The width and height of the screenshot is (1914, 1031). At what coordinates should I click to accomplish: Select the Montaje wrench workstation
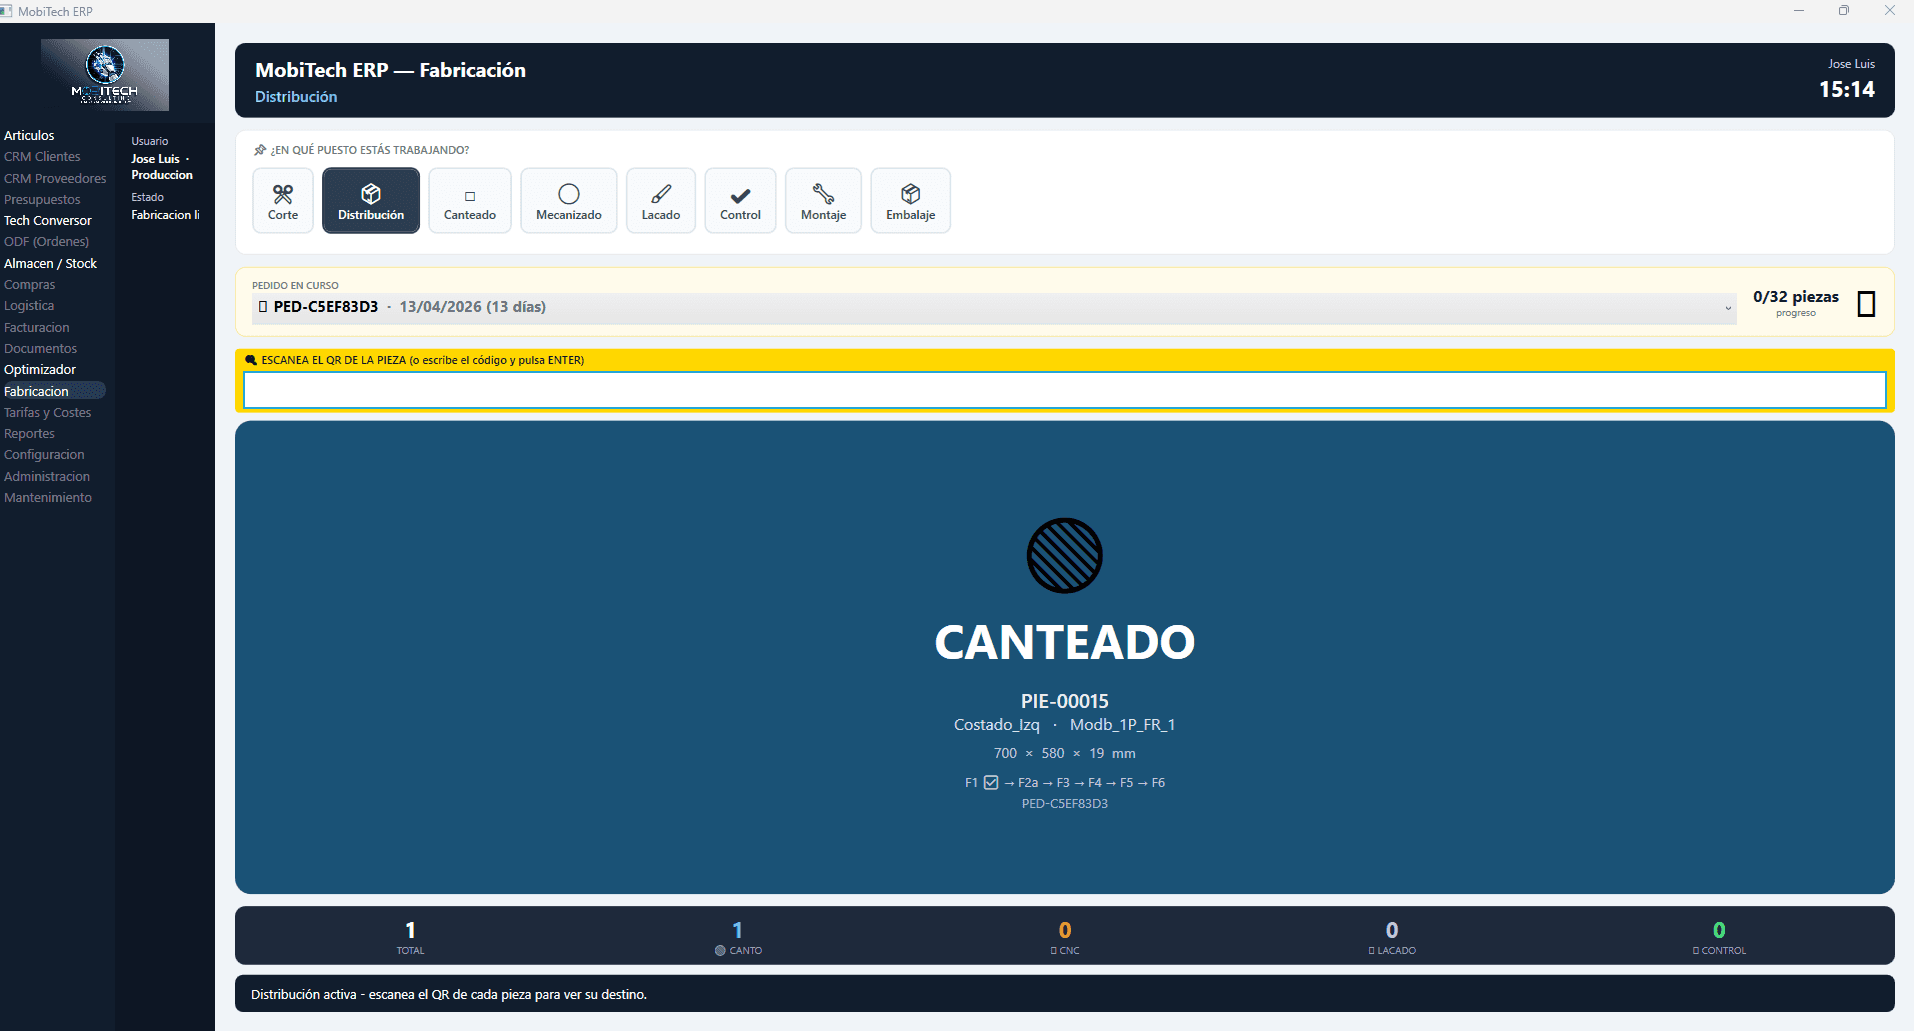pyautogui.click(x=823, y=201)
